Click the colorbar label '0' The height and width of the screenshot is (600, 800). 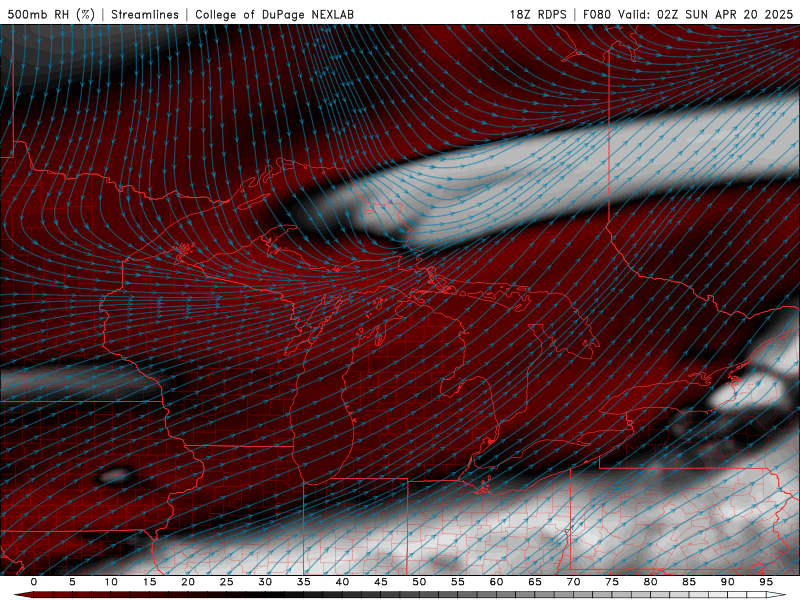[34, 582]
